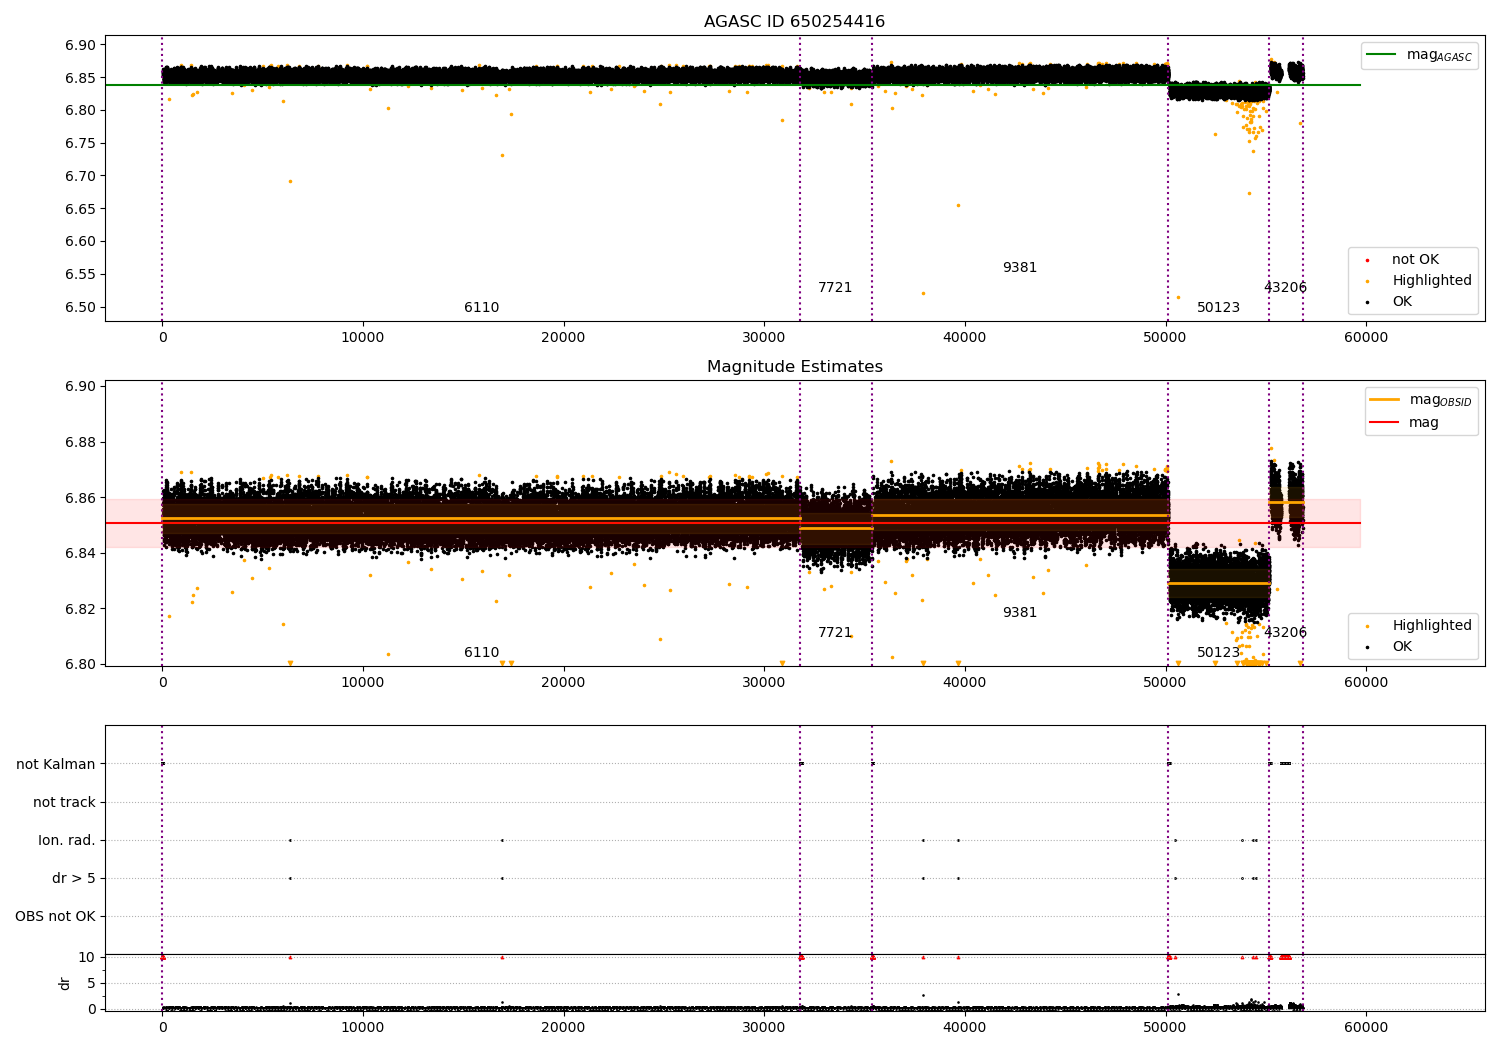
Task: Click OBSID label 43206 in the AGASC ID plot
Action: pyautogui.click(x=1285, y=288)
